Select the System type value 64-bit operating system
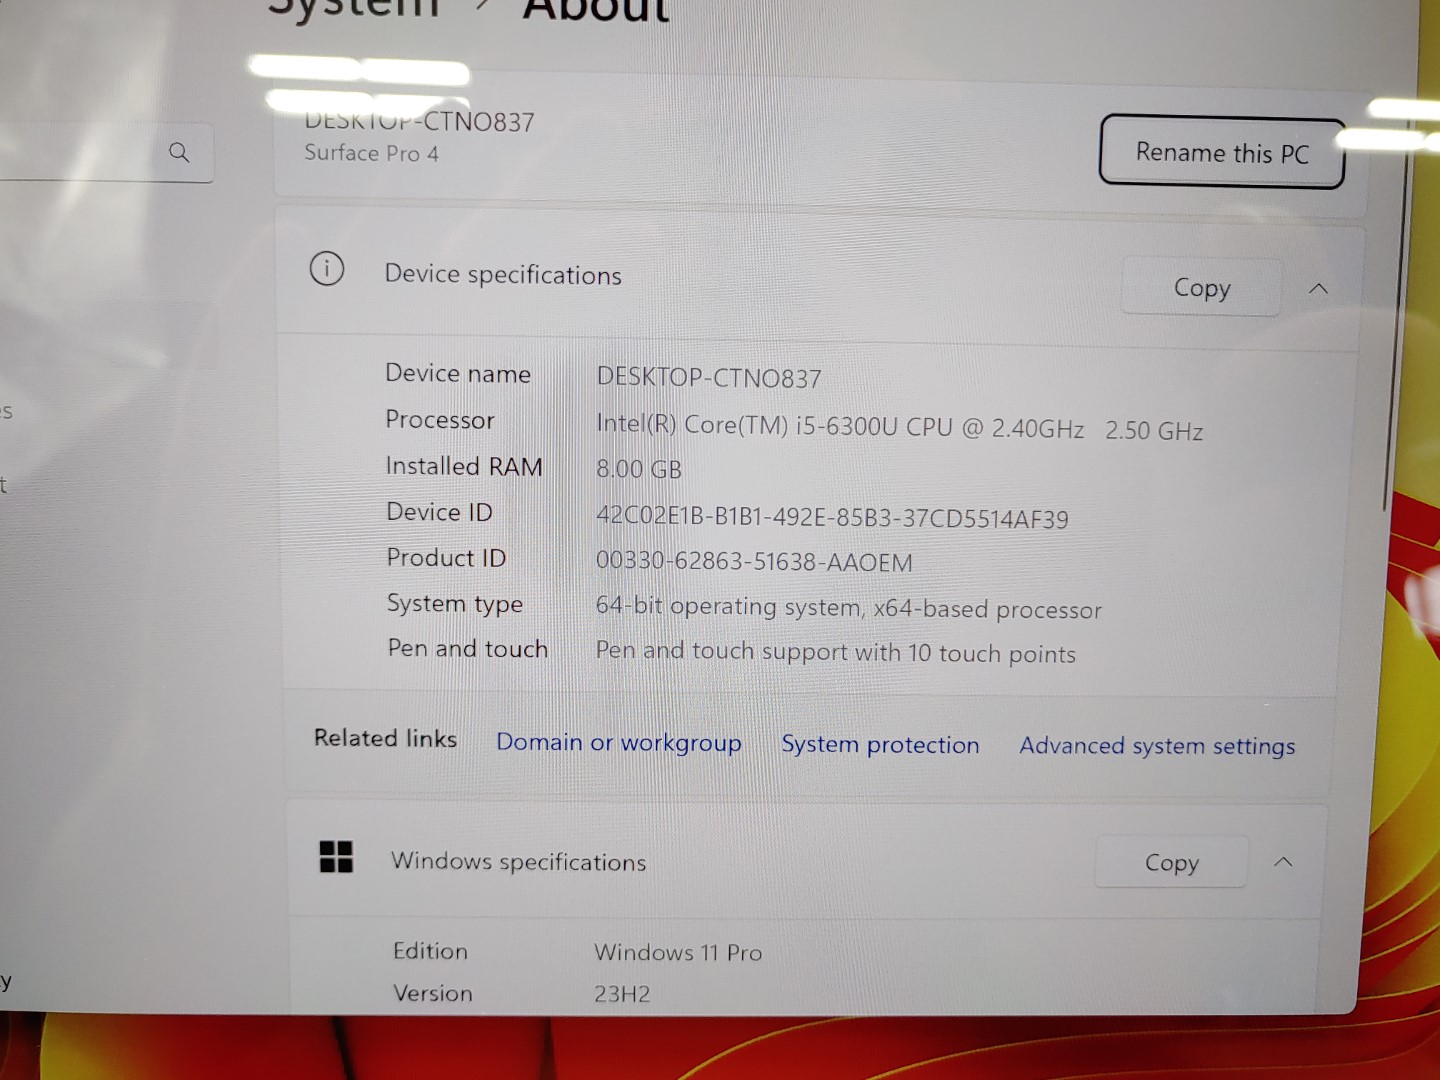 tap(848, 608)
